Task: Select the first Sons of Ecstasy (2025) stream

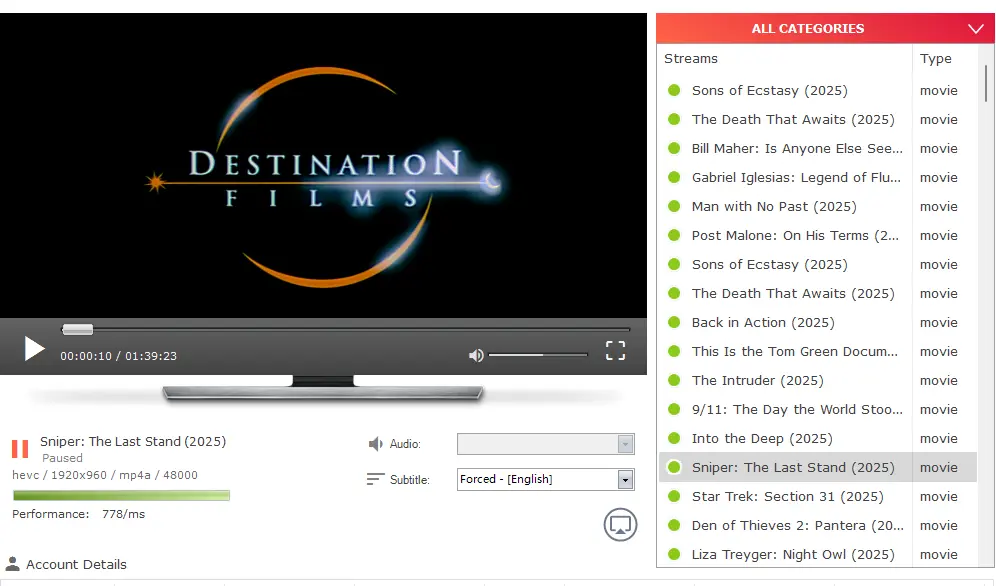Action: pyautogui.click(x=769, y=90)
